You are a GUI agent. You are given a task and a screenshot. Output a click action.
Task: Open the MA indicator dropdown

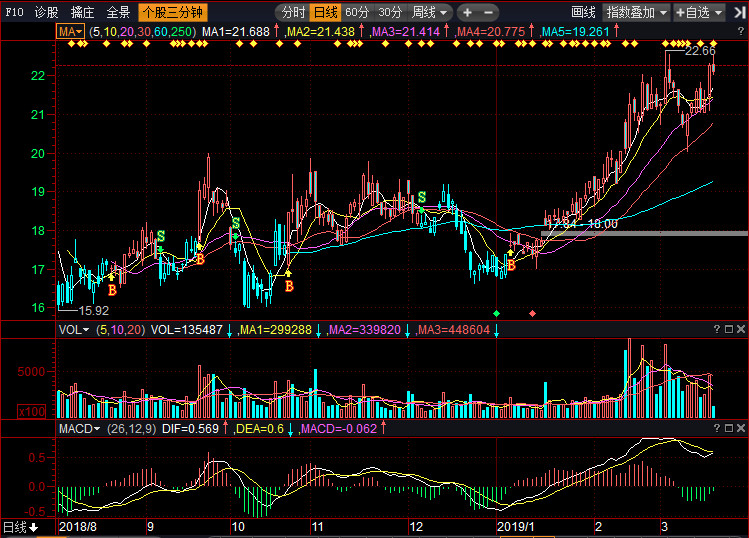70,32
